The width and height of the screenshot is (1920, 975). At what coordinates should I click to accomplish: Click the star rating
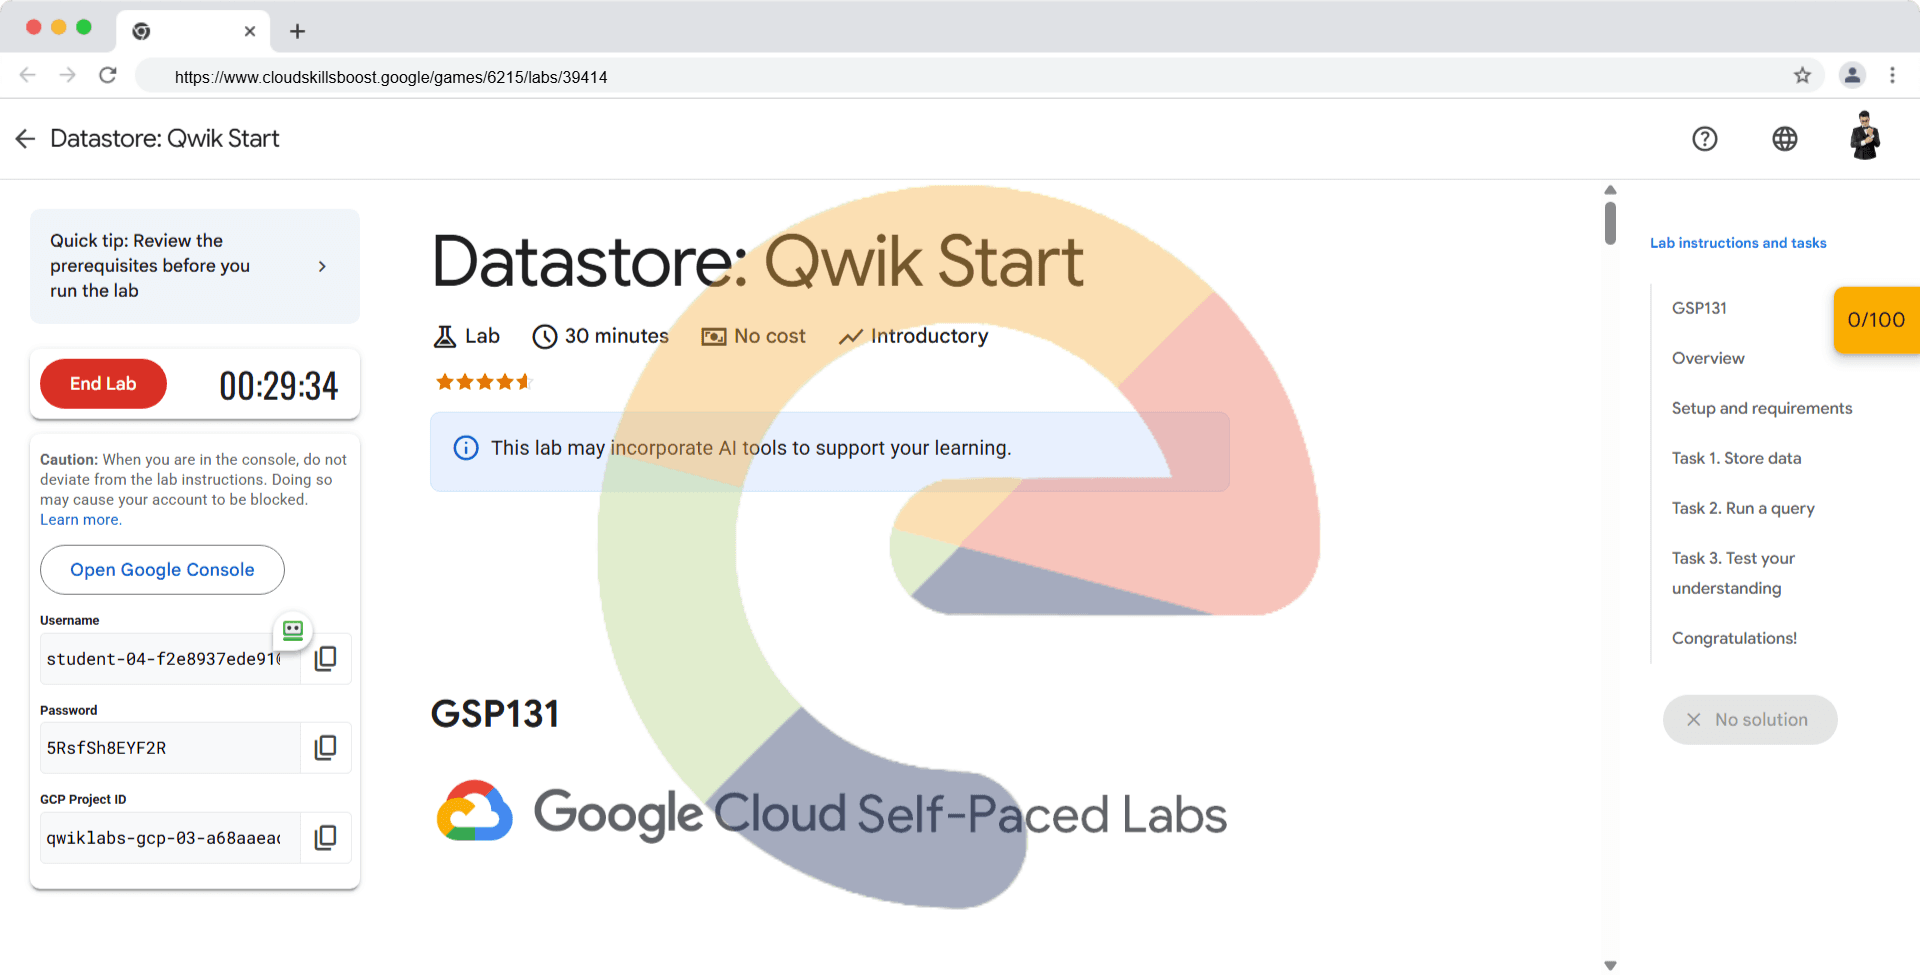point(483,382)
